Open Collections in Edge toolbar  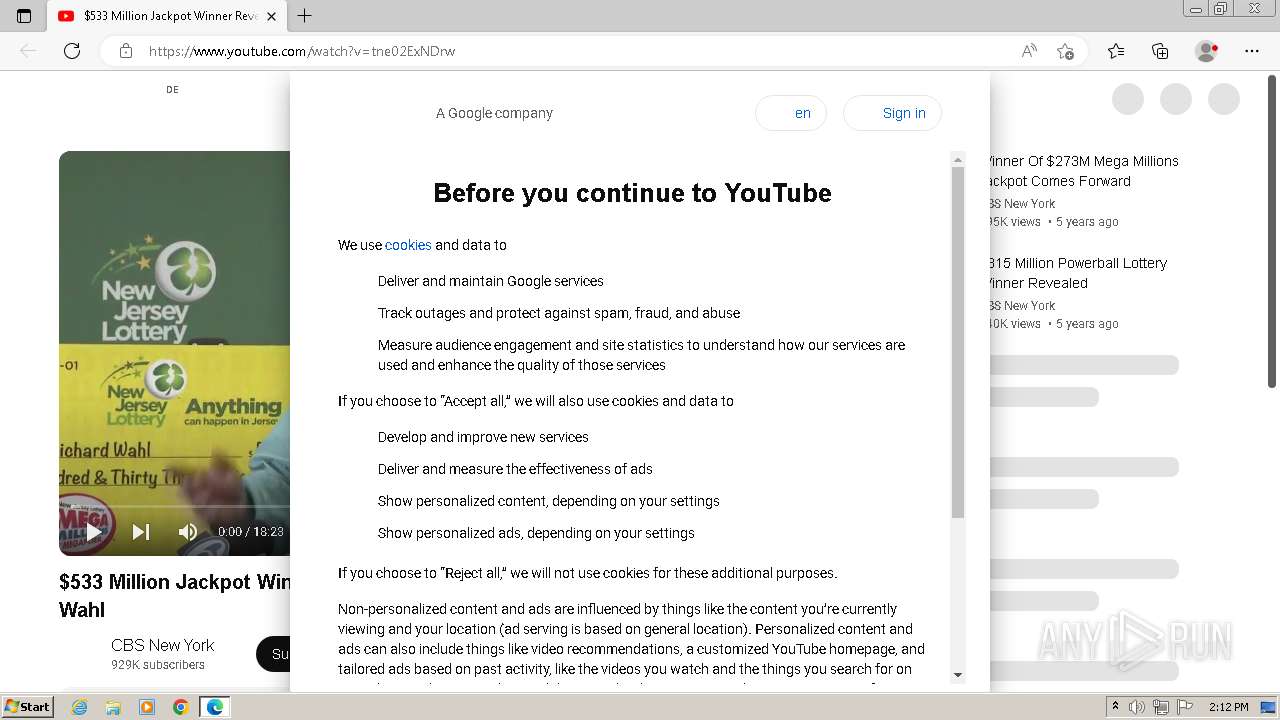tap(1160, 51)
